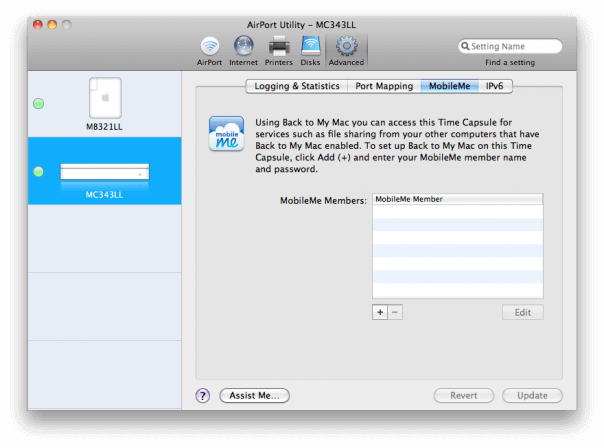Remove member with the minus button
Image resolution: width=604 pixels, height=448 pixels.
pyautogui.click(x=395, y=312)
